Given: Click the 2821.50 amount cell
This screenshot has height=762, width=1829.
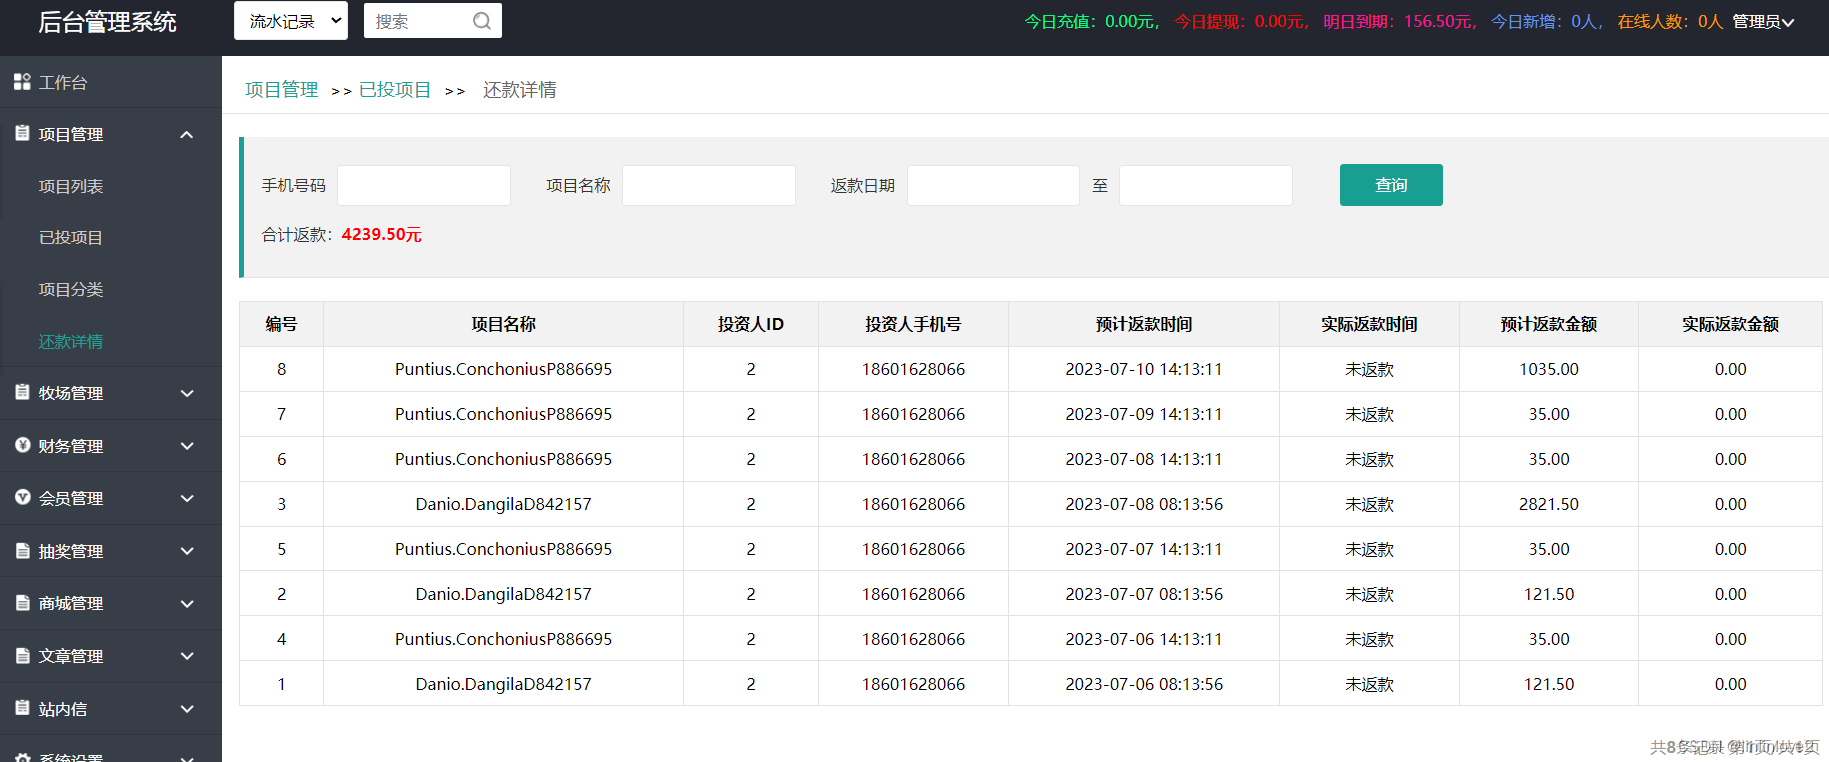Looking at the screenshot, I should 1549,504.
